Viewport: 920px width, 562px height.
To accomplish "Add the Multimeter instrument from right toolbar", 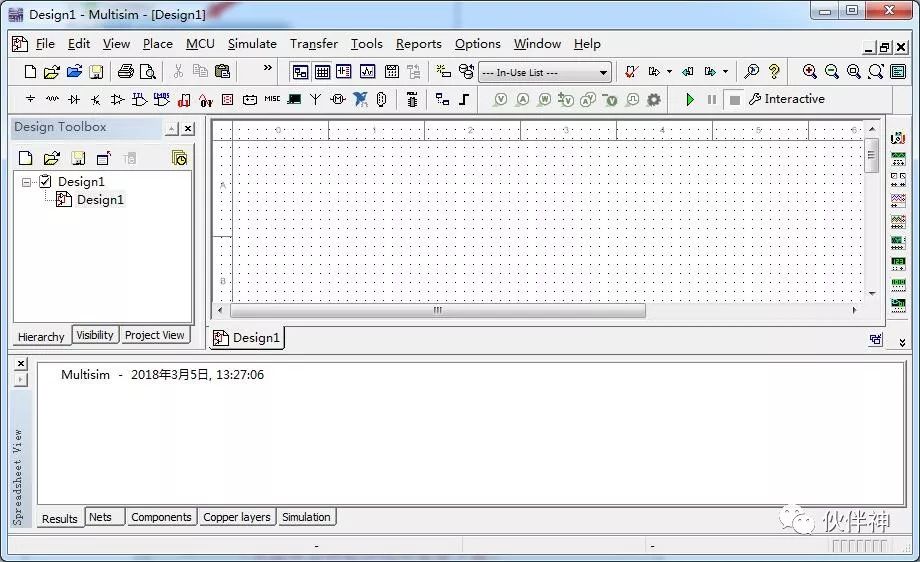I will [x=898, y=138].
